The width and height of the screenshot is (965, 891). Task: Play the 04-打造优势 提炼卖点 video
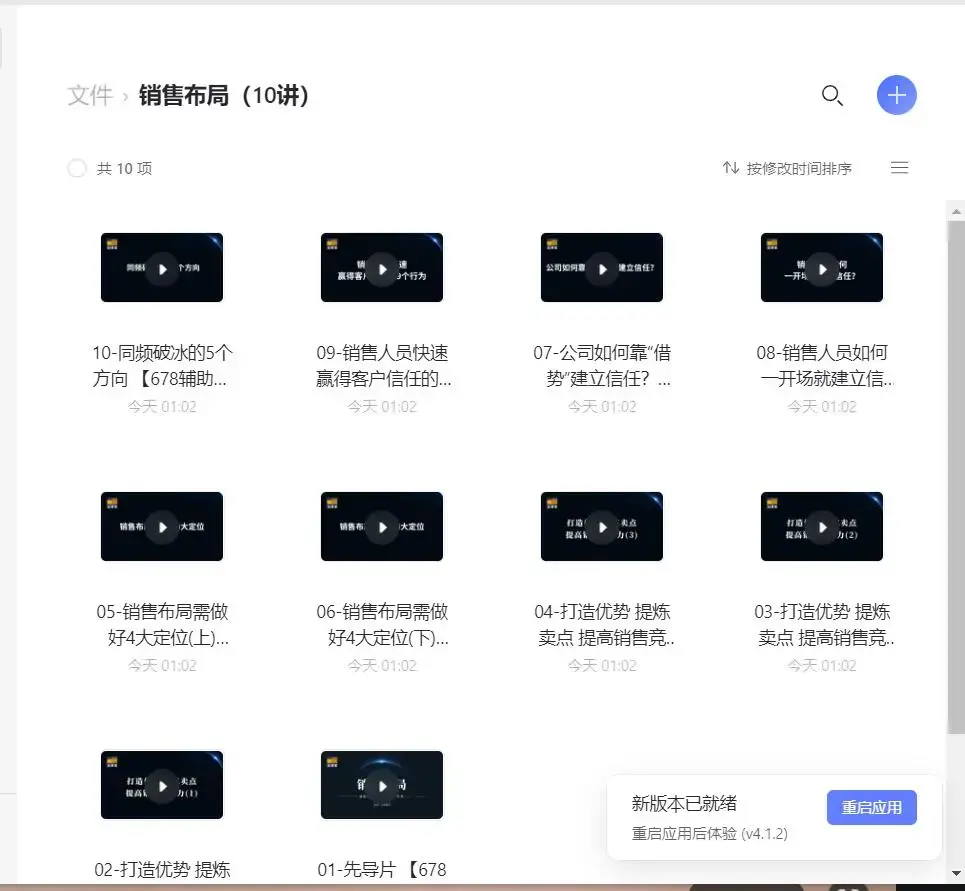point(602,526)
